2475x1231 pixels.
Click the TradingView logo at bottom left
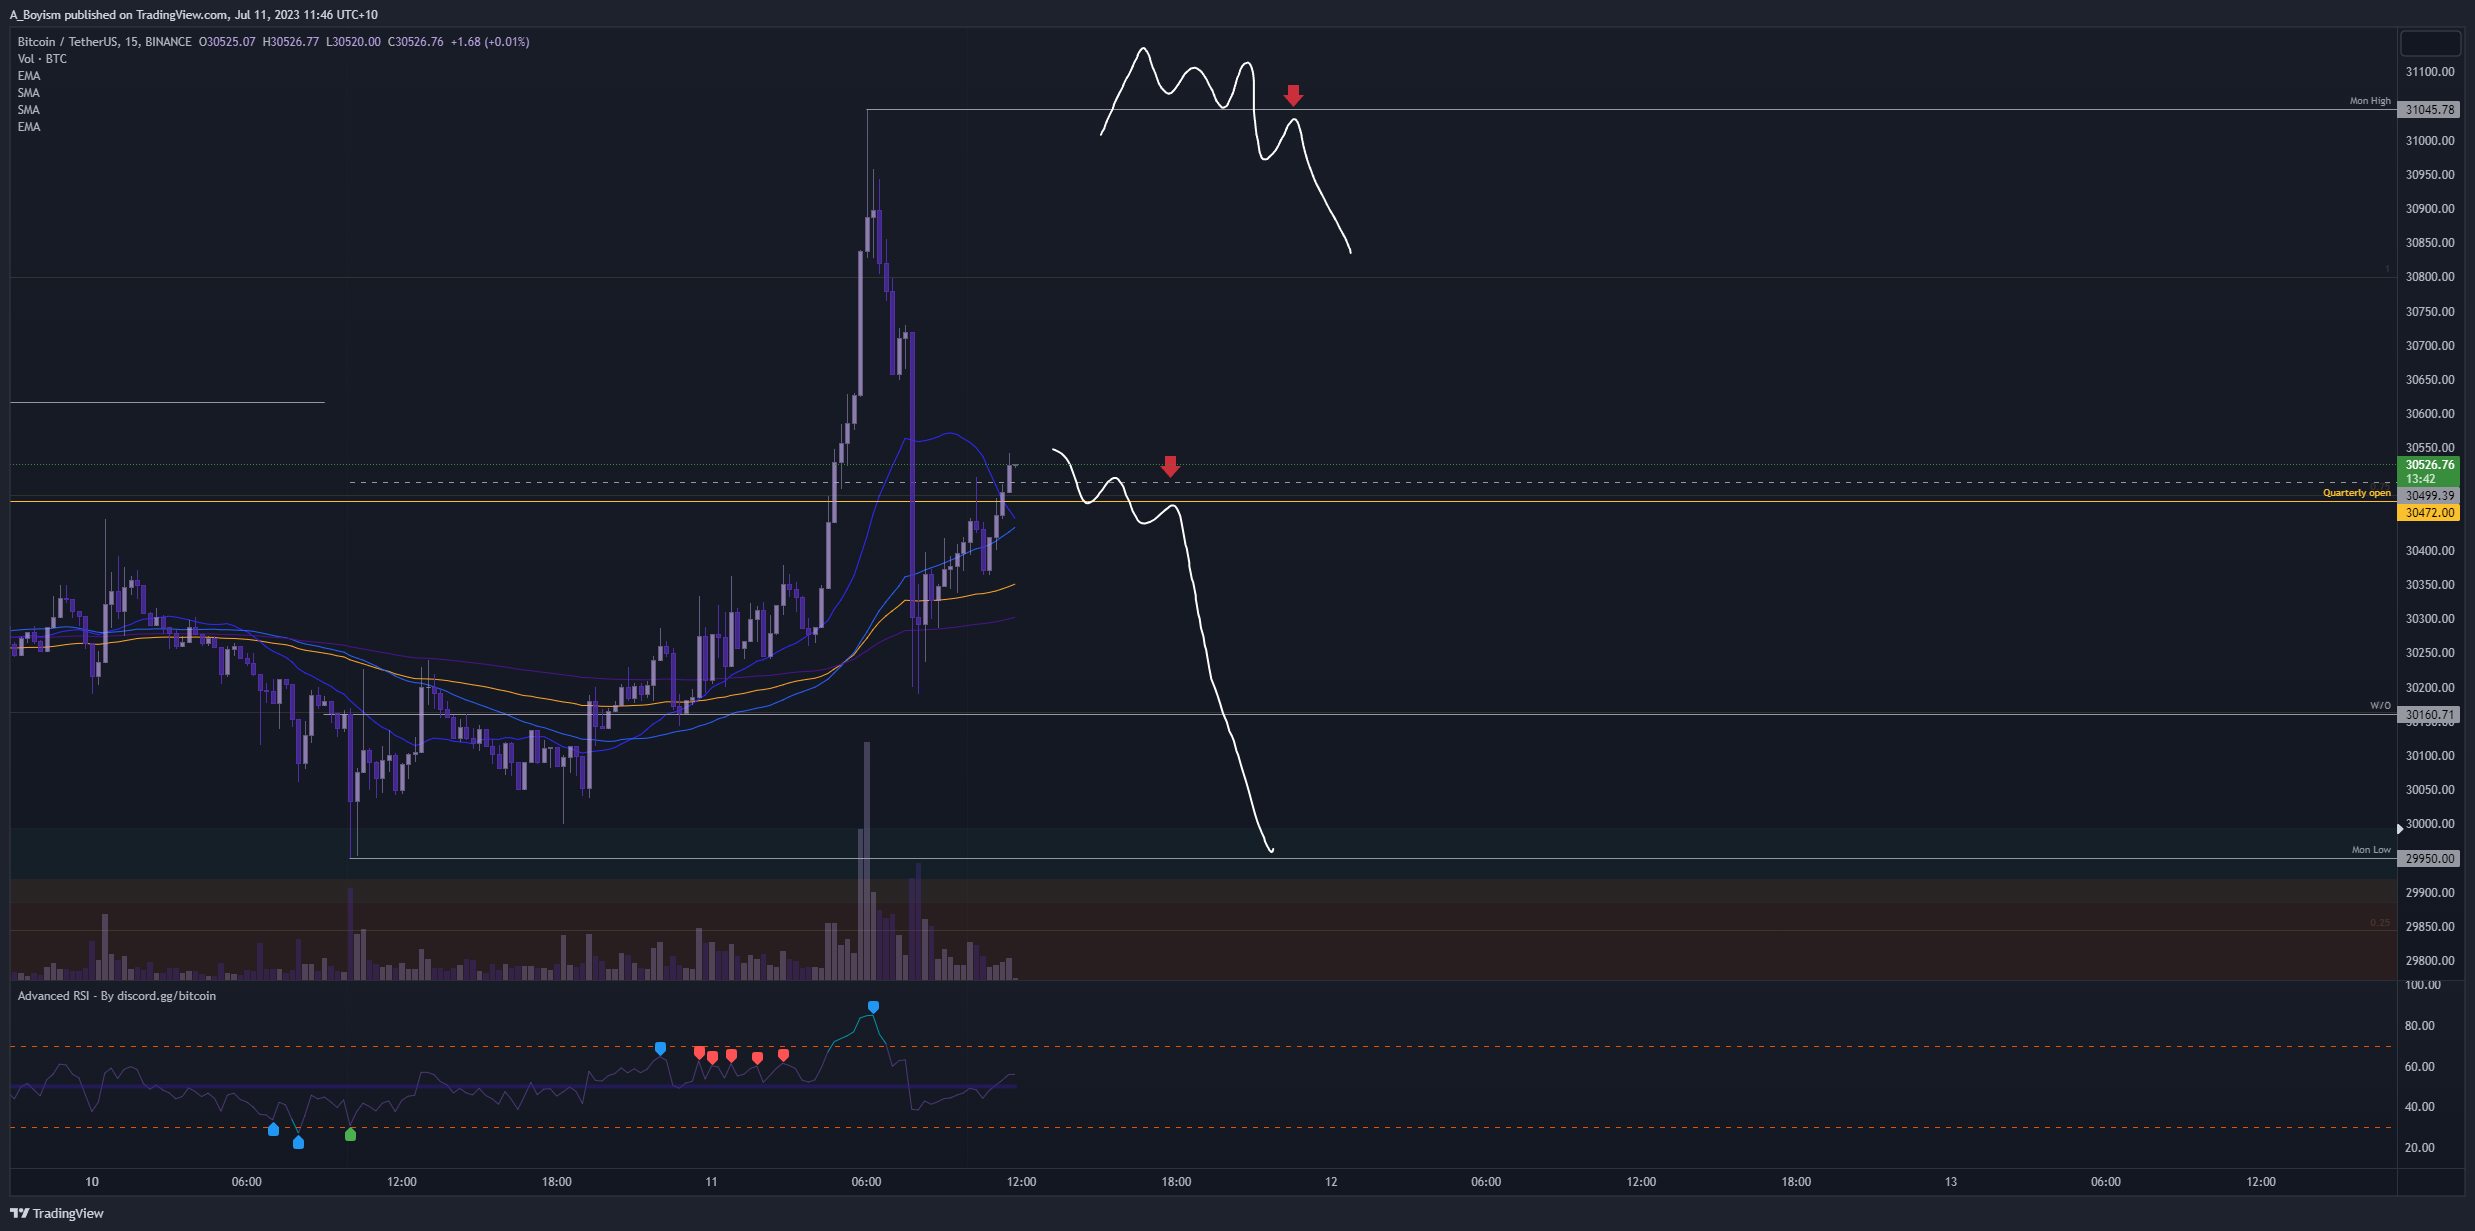[57, 1213]
